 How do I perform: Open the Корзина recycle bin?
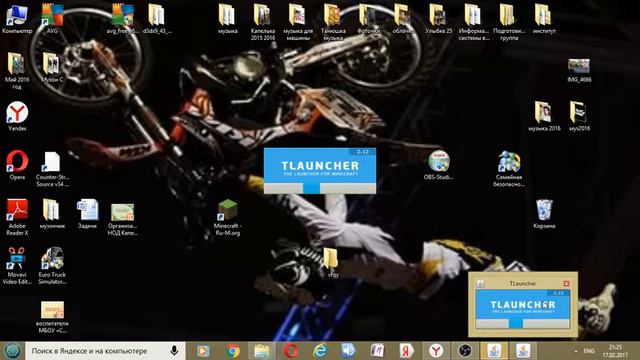[544, 213]
